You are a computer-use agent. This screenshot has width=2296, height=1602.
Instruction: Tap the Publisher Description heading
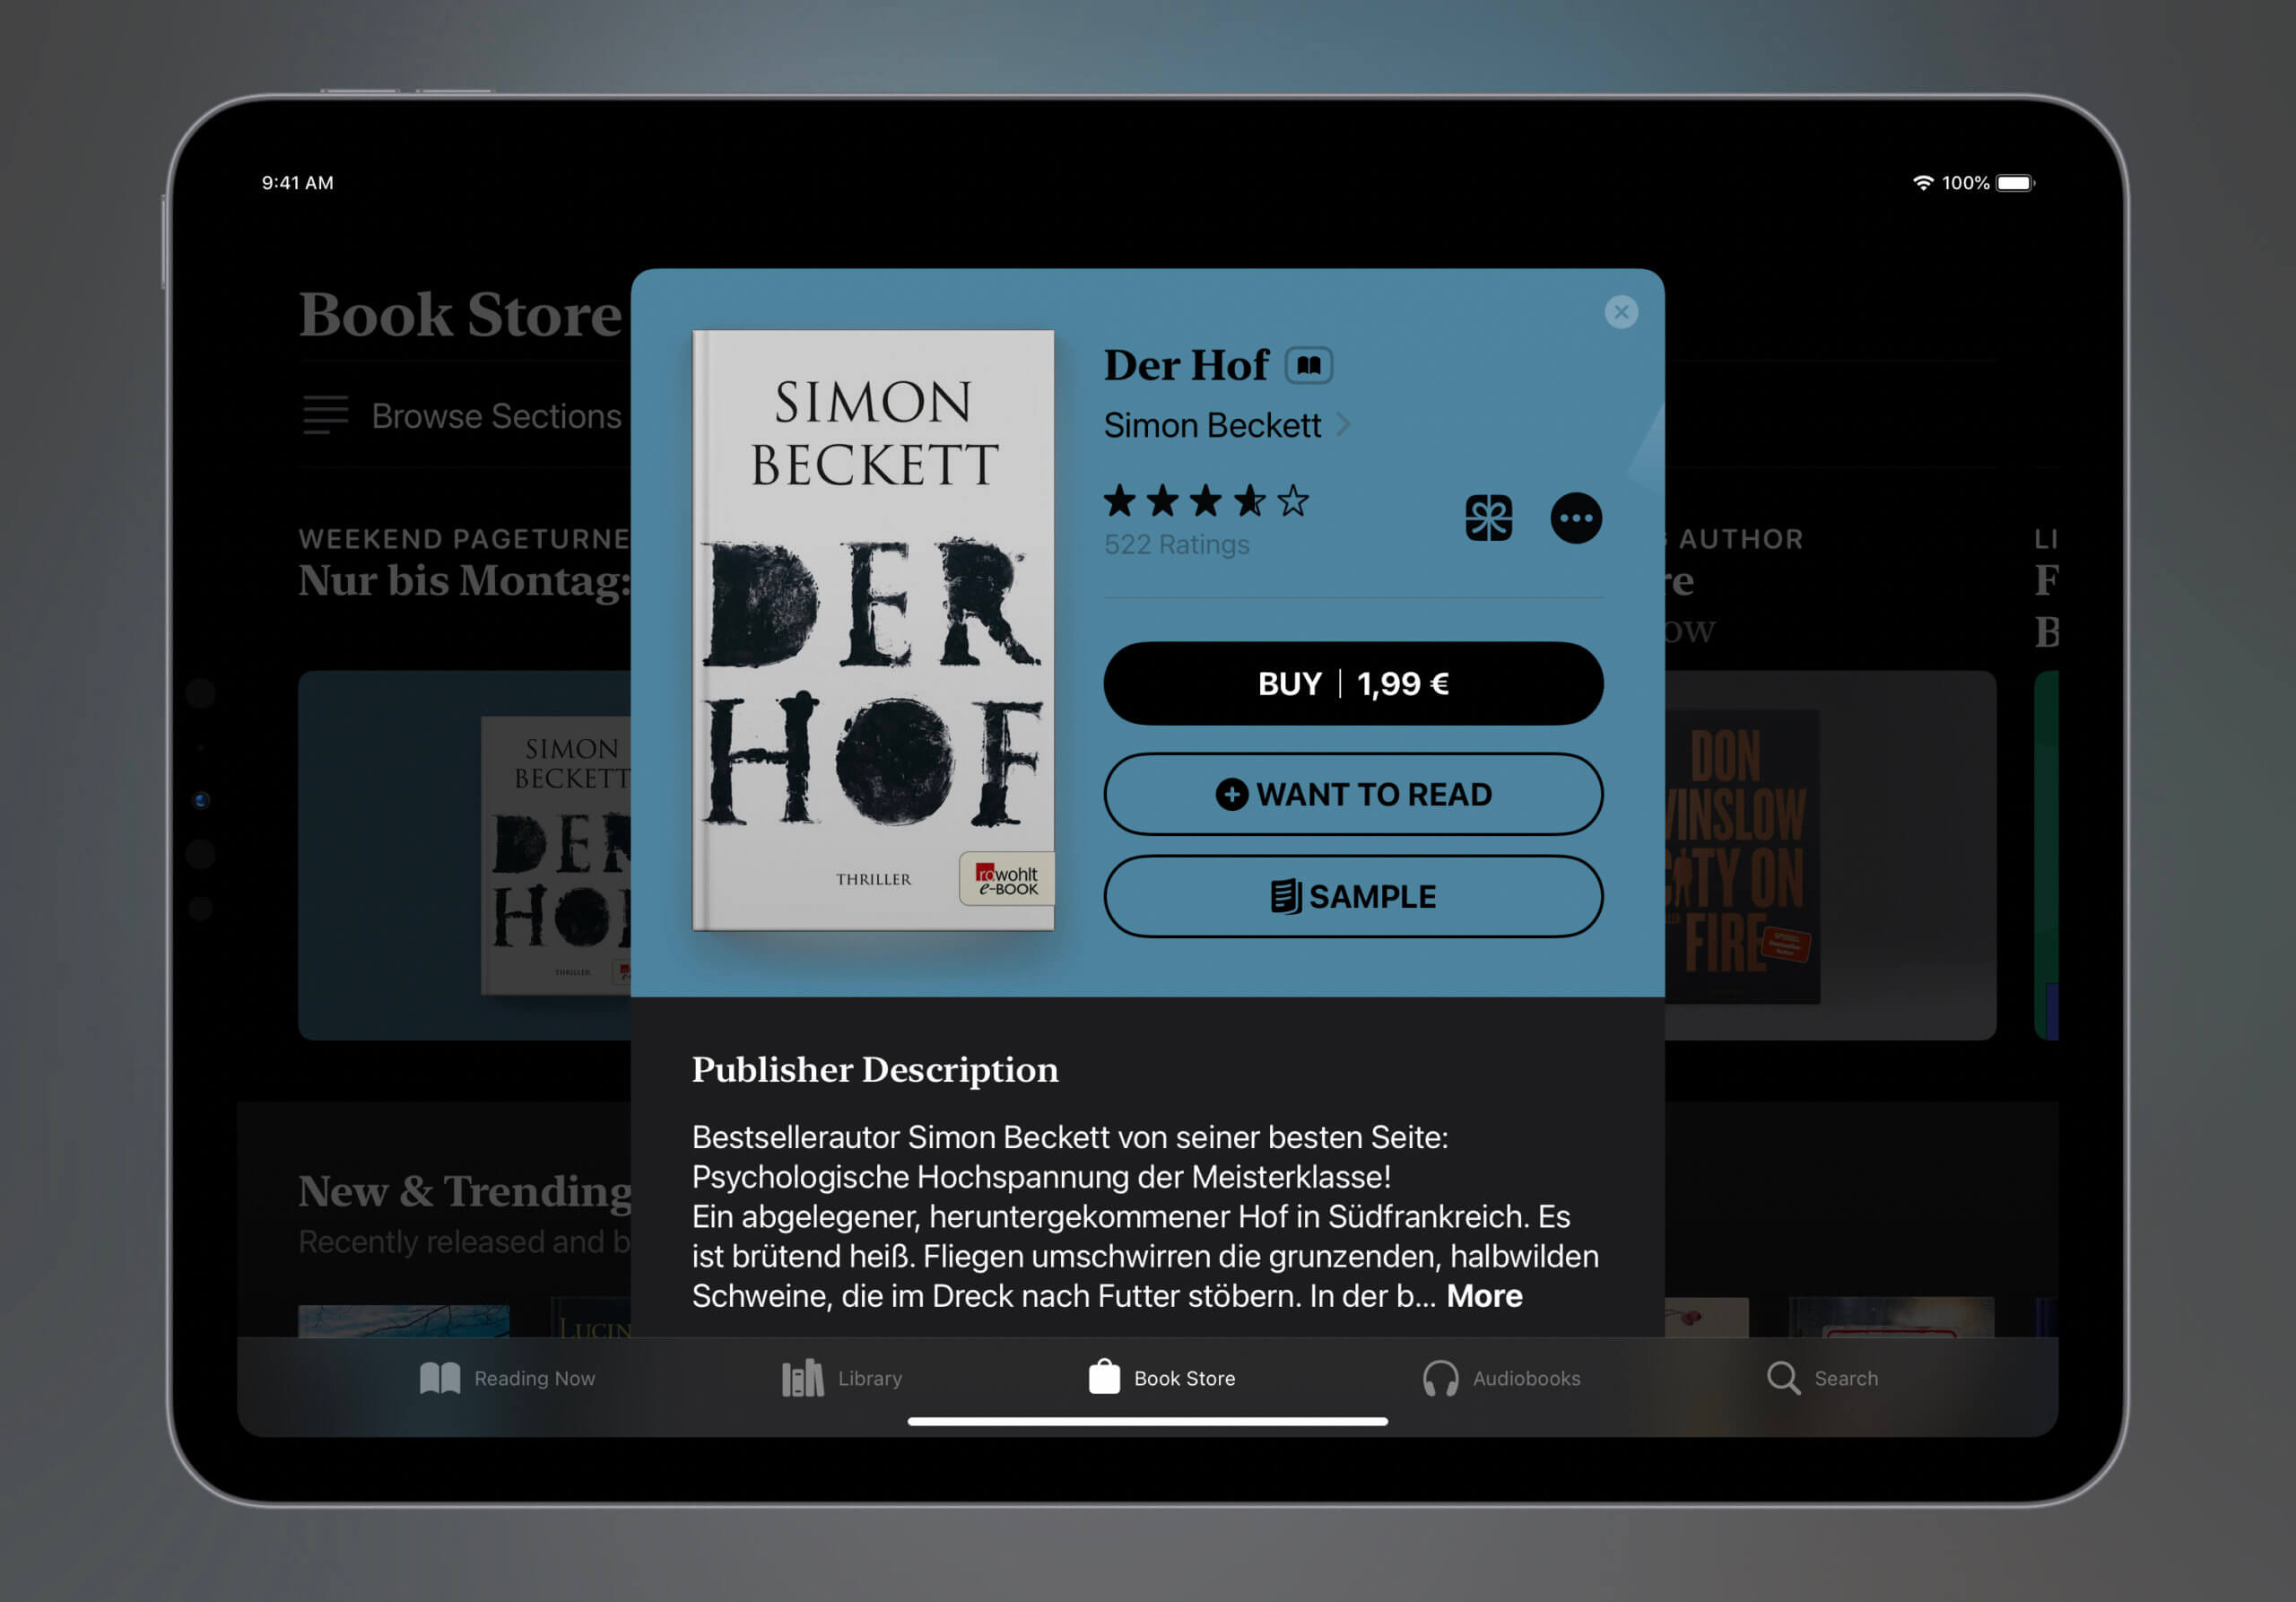875,1070
